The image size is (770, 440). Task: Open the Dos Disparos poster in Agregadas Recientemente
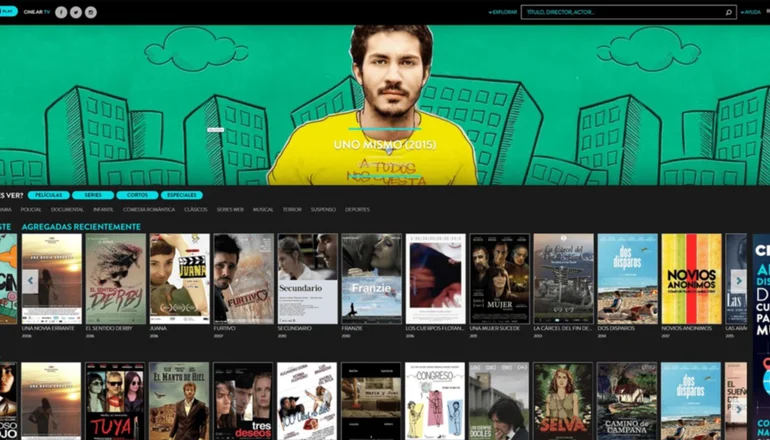tap(627, 278)
